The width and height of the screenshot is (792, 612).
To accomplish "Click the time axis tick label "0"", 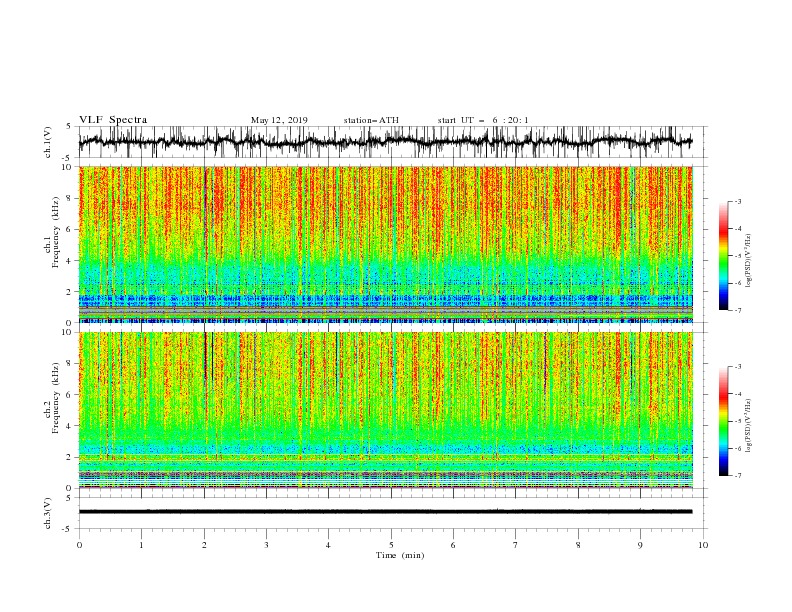I will click(79, 545).
